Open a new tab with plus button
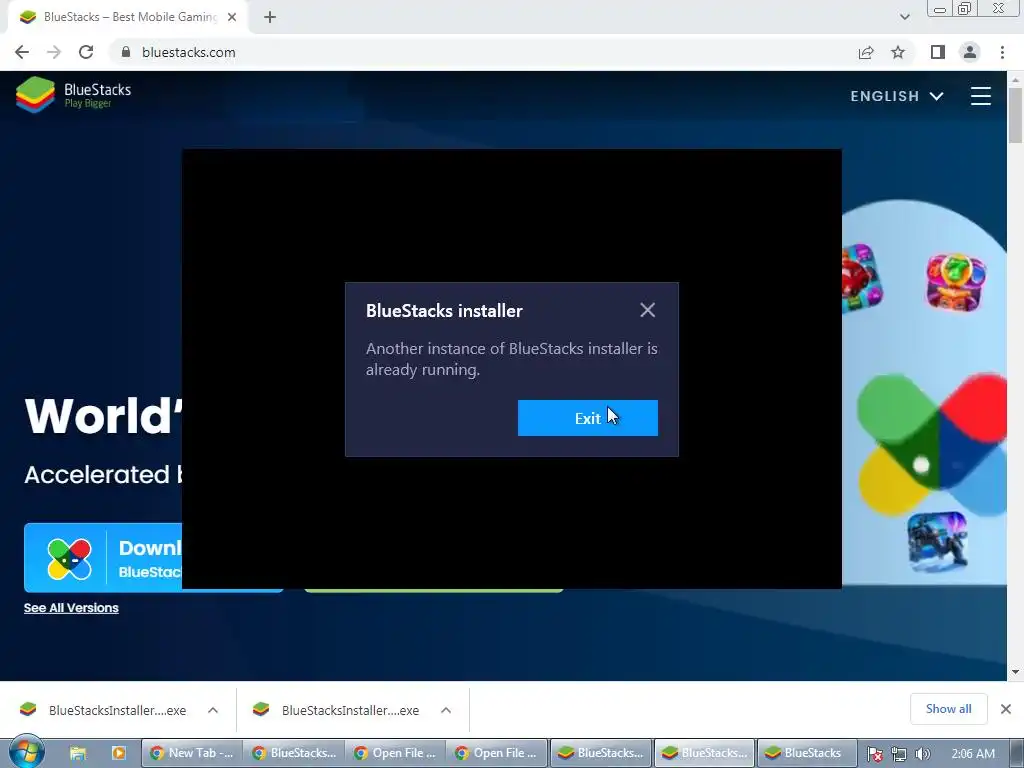This screenshot has height=768, width=1024. coord(270,17)
